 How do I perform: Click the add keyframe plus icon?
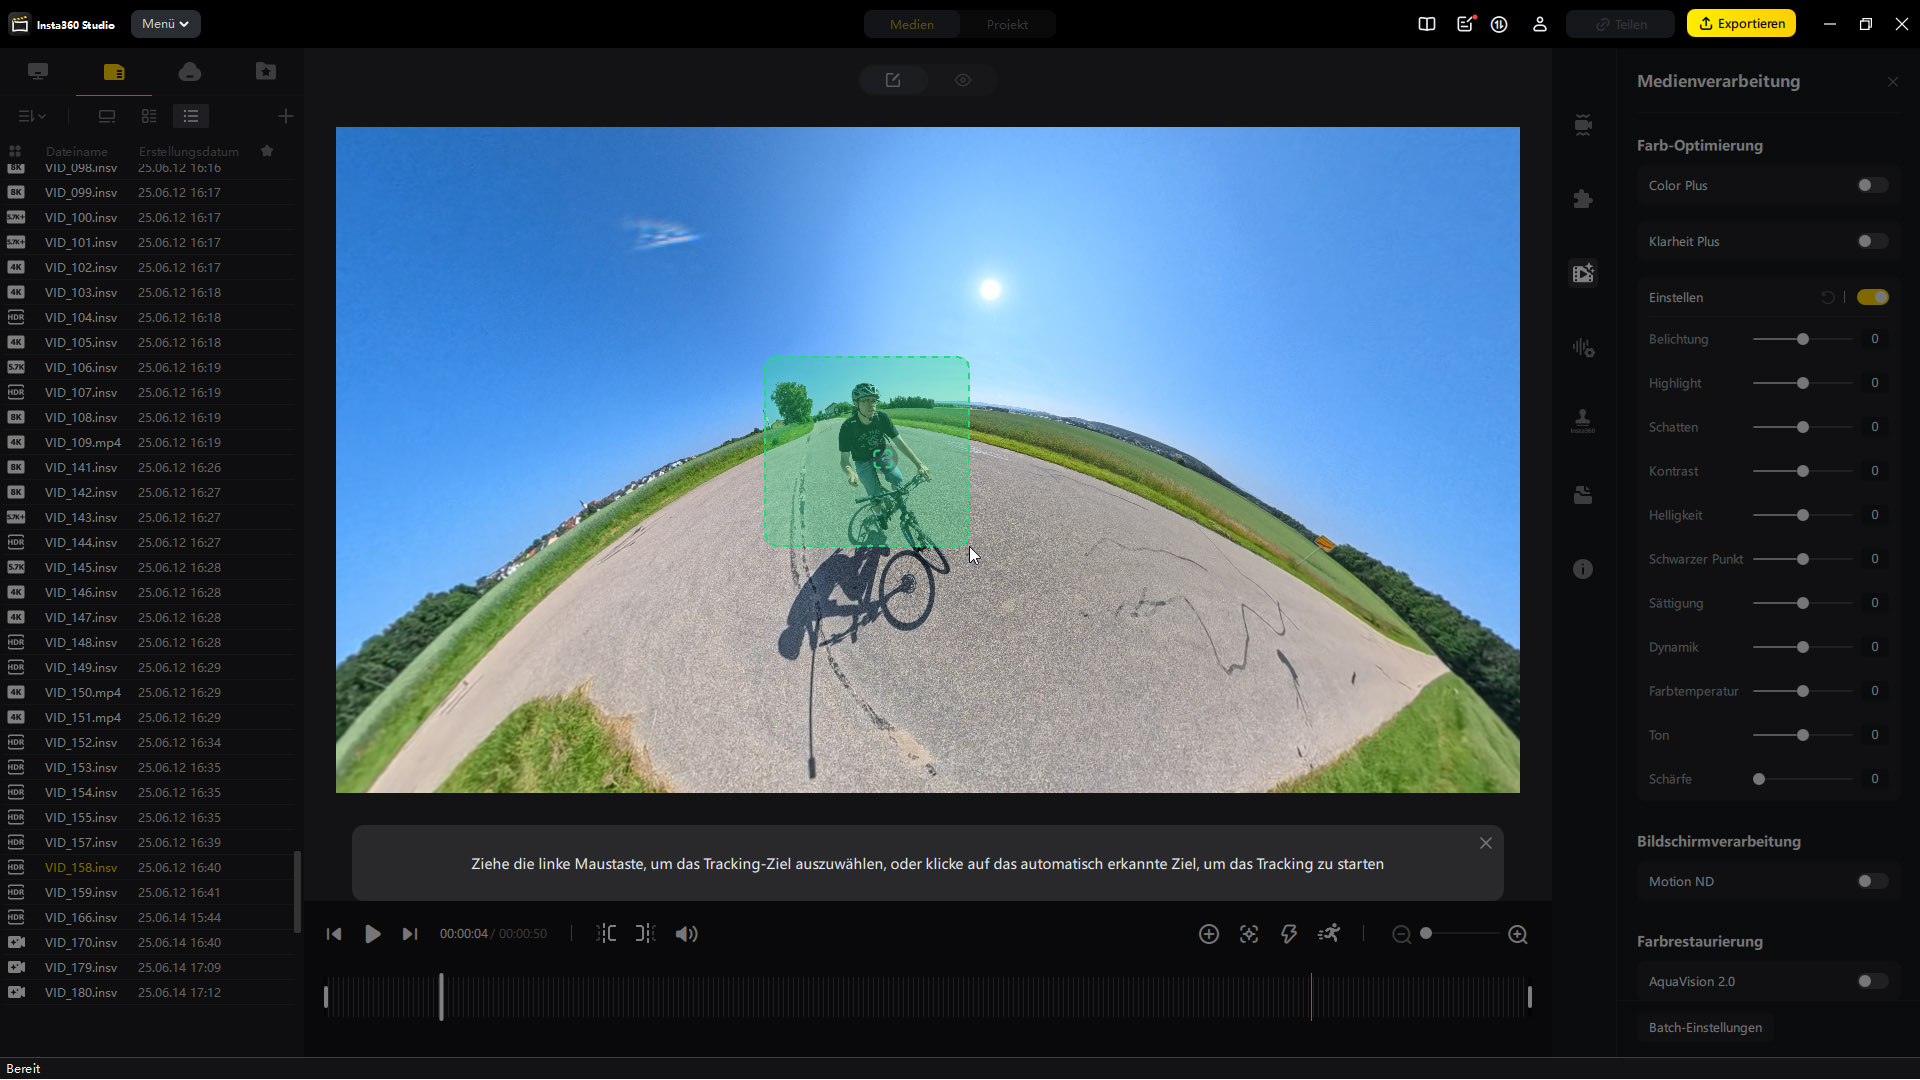coord(1209,934)
